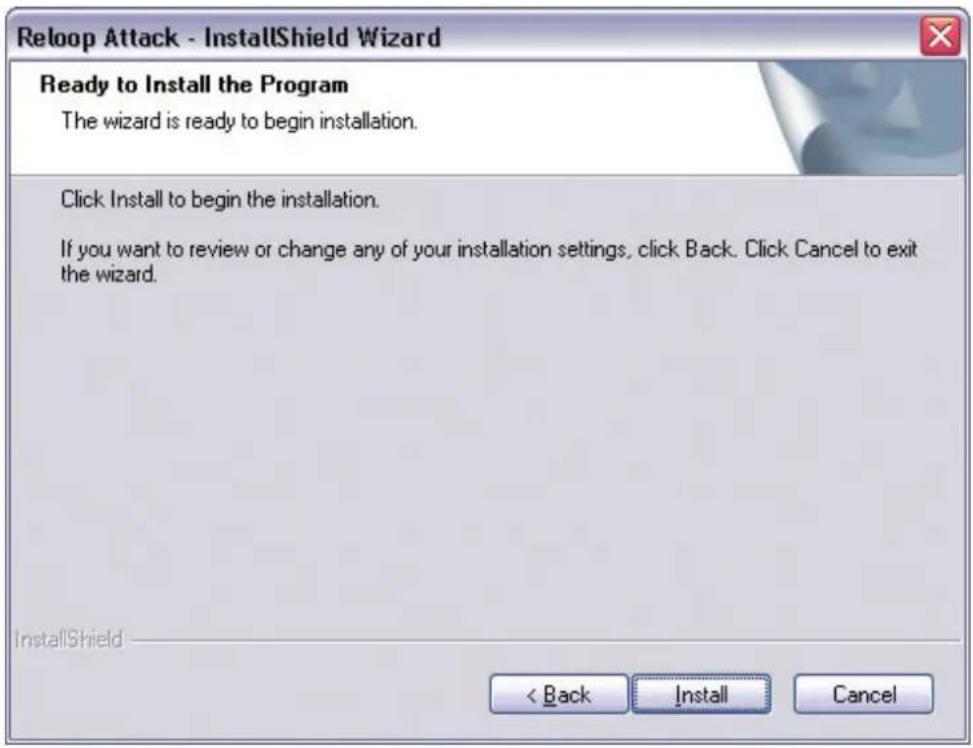
Task: Click the 'Click Install to begin' instruction text
Action: [x=220, y=199]
